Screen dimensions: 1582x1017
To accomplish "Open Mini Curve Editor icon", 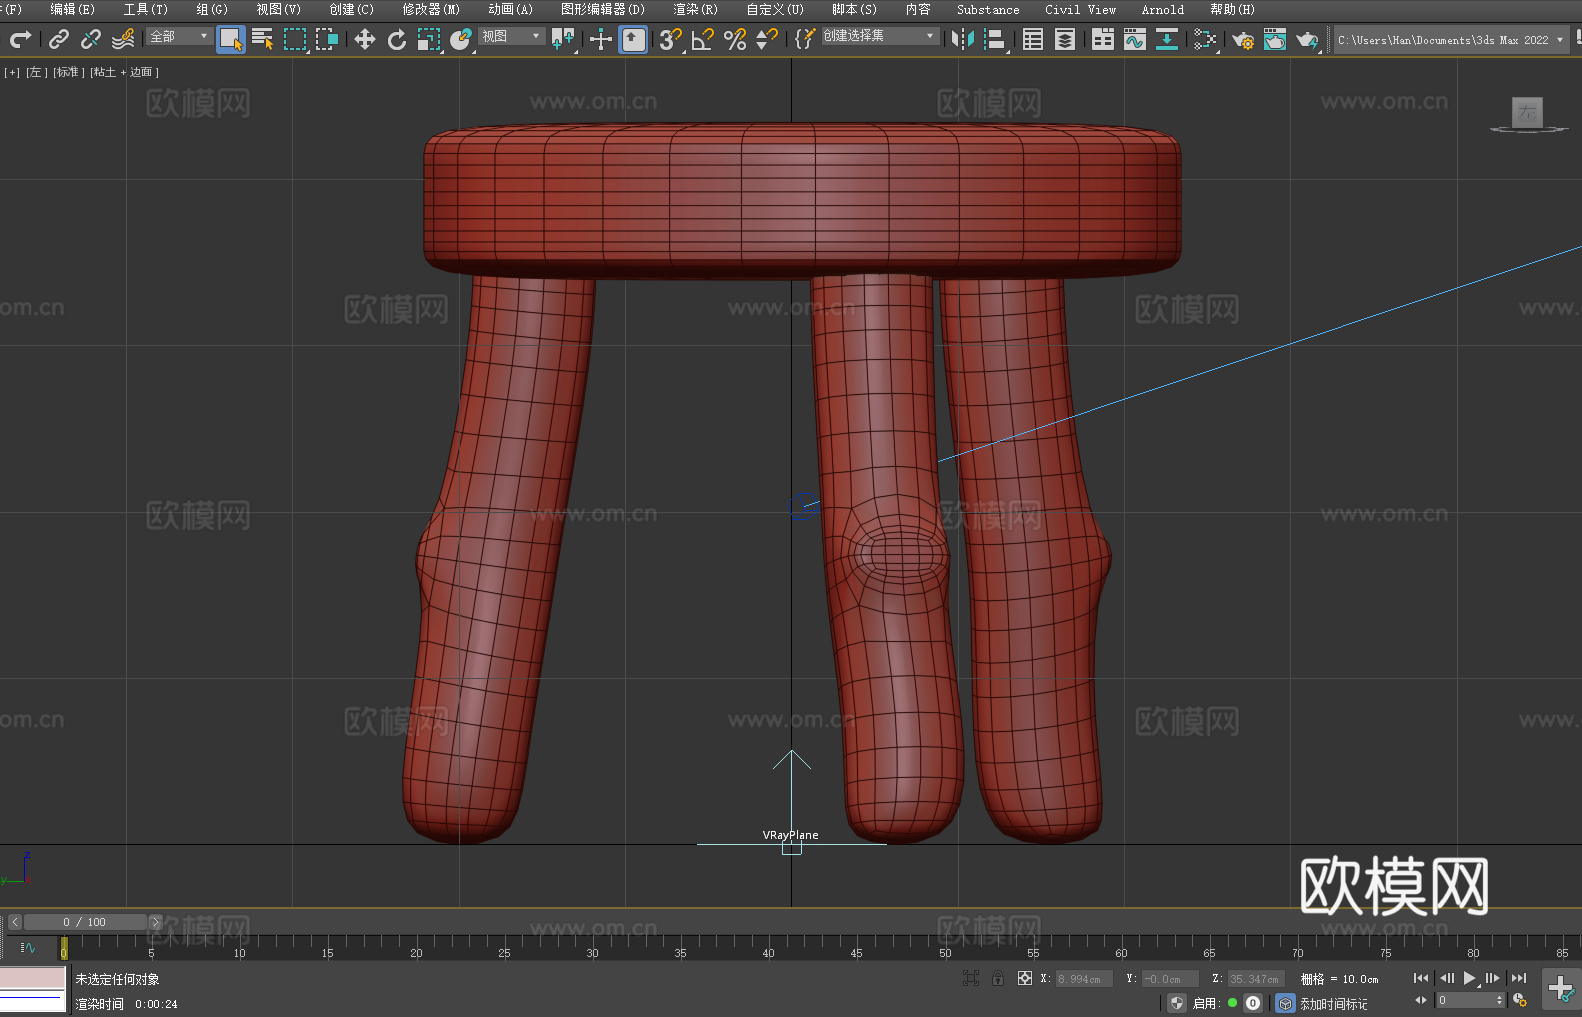I will (28, 947).
